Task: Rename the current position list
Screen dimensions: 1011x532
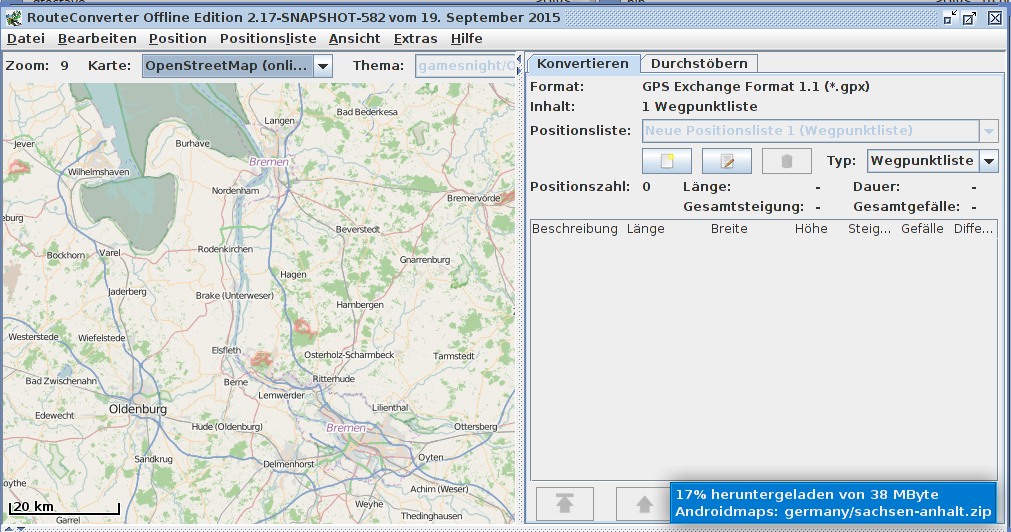Action: (727, 161)
